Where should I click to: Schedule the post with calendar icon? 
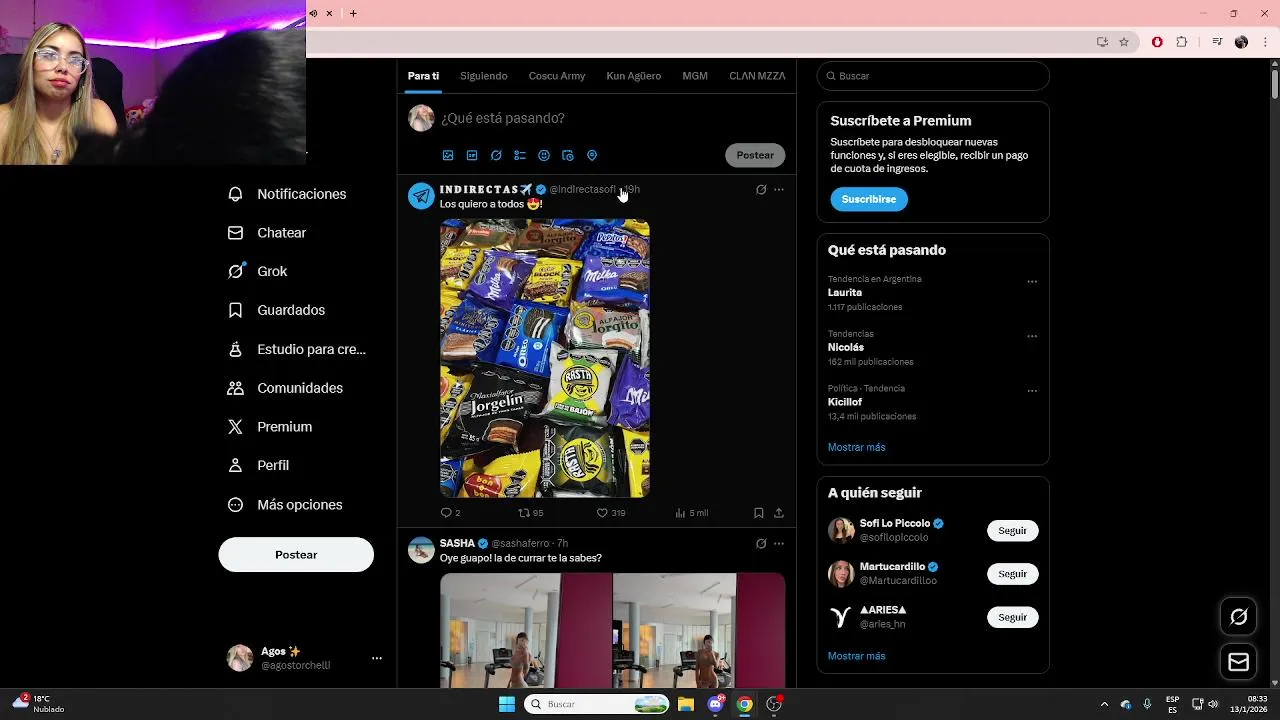[568, 155]
